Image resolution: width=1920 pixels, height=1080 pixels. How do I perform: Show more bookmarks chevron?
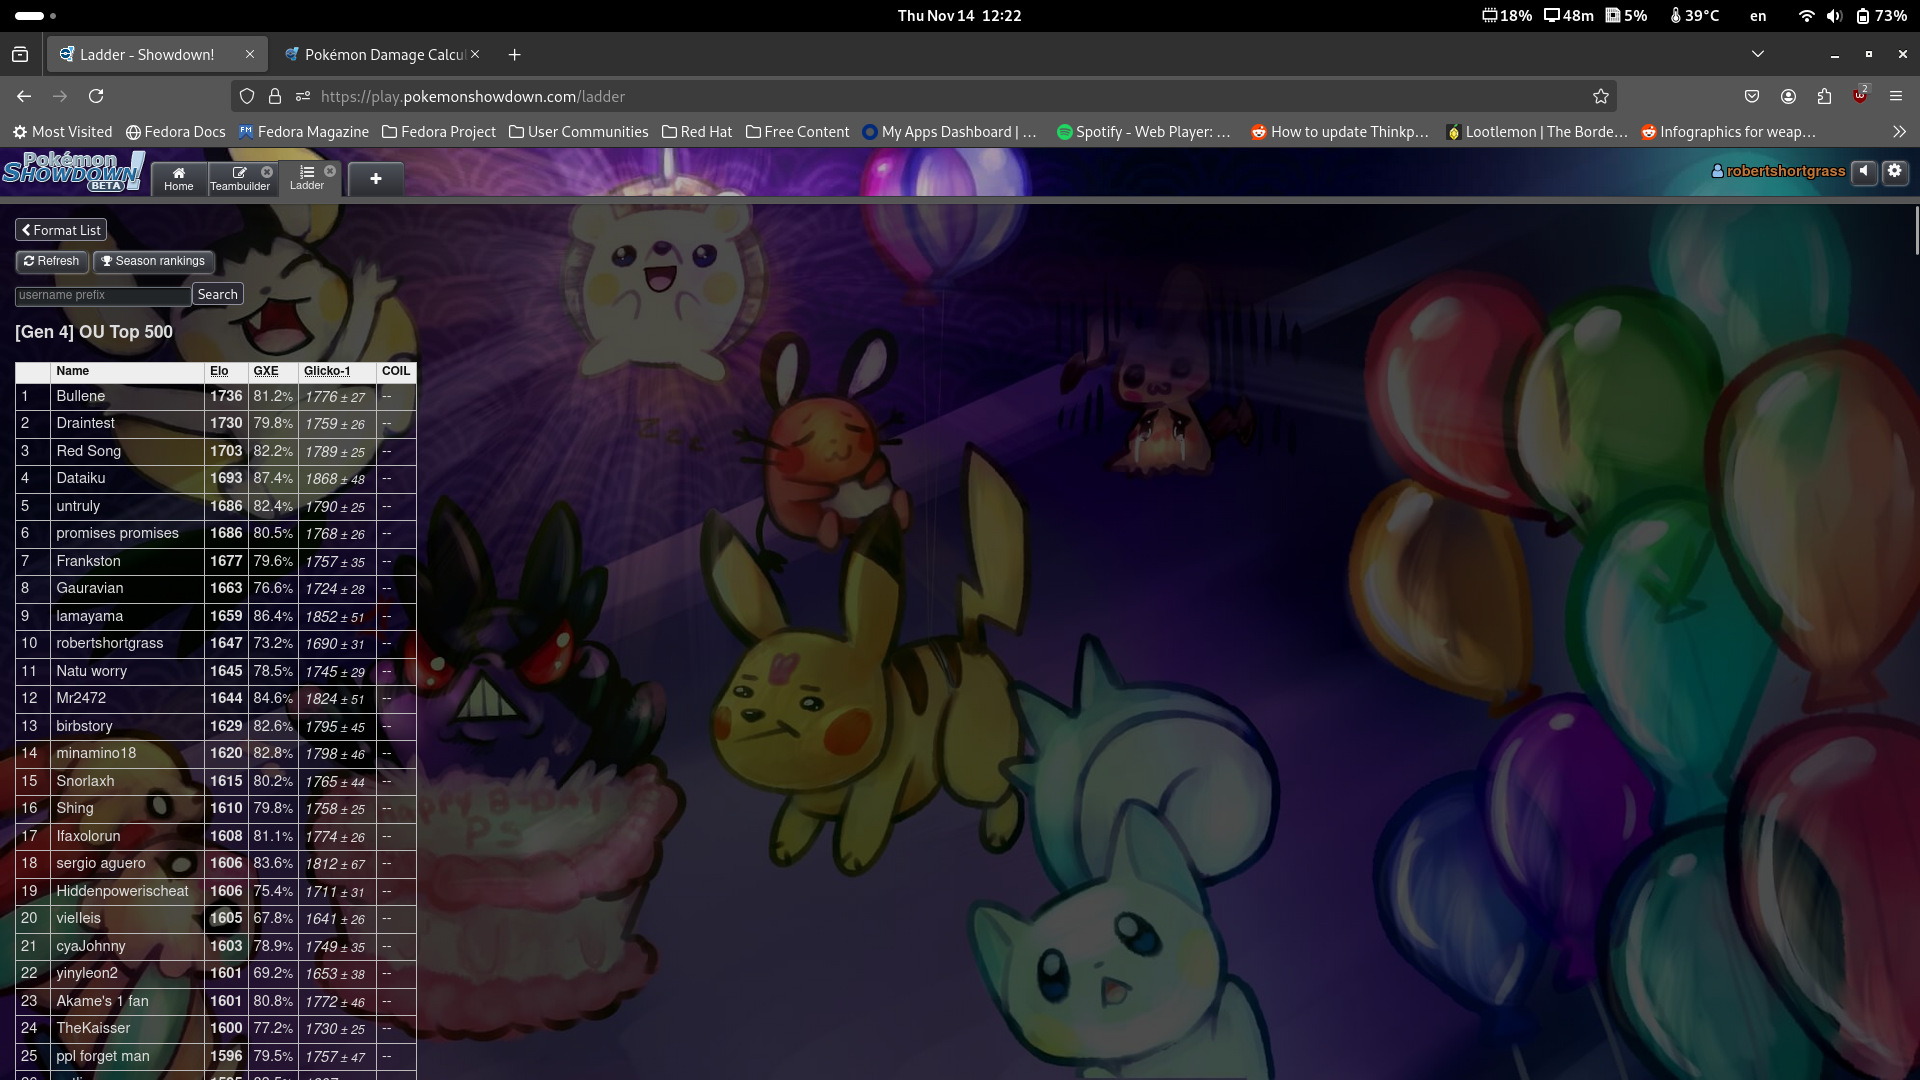[1899, 132]
